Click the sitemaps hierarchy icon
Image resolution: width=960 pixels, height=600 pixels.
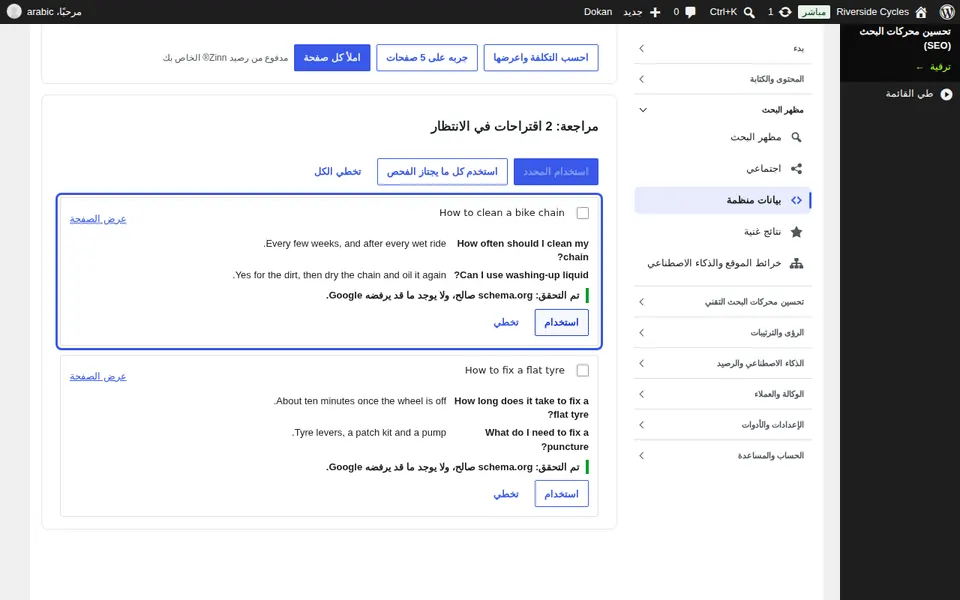click(796, 263)
